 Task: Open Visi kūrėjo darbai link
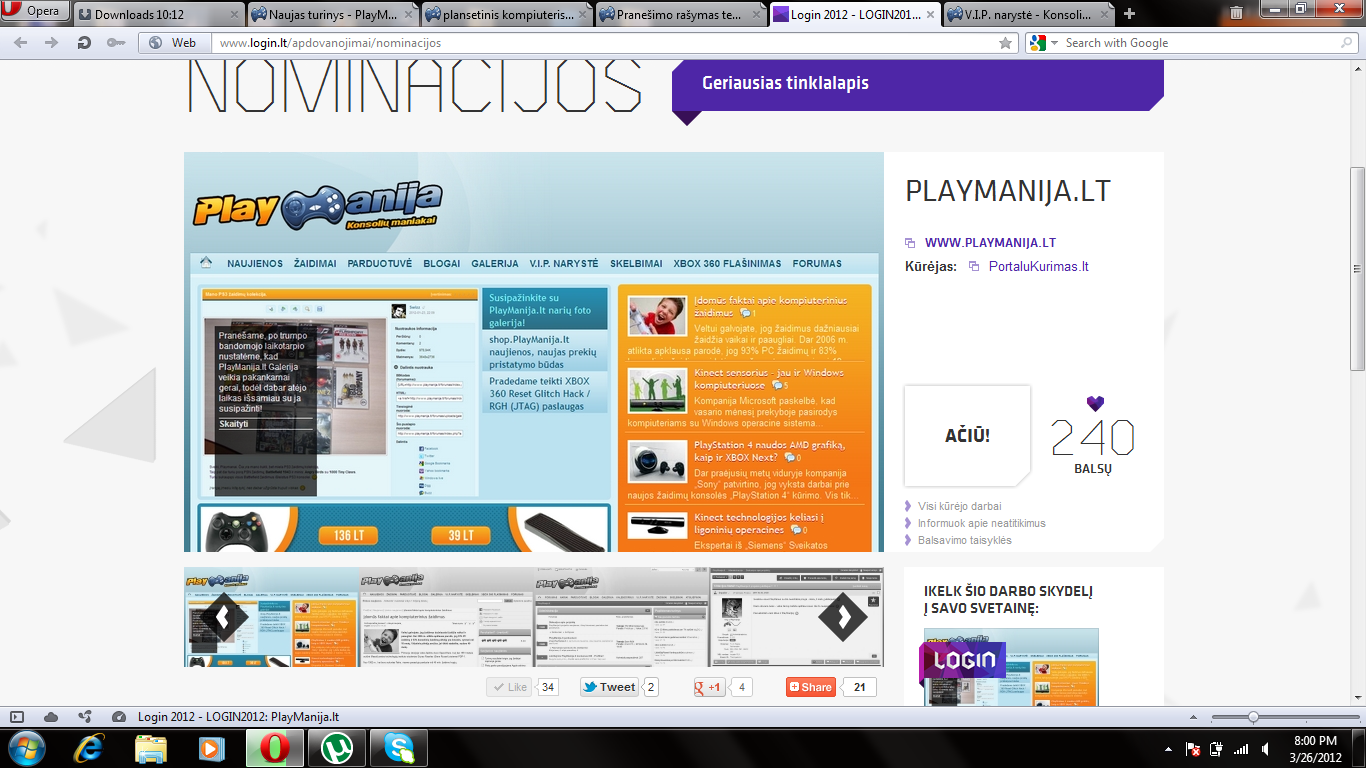[959, 506]
